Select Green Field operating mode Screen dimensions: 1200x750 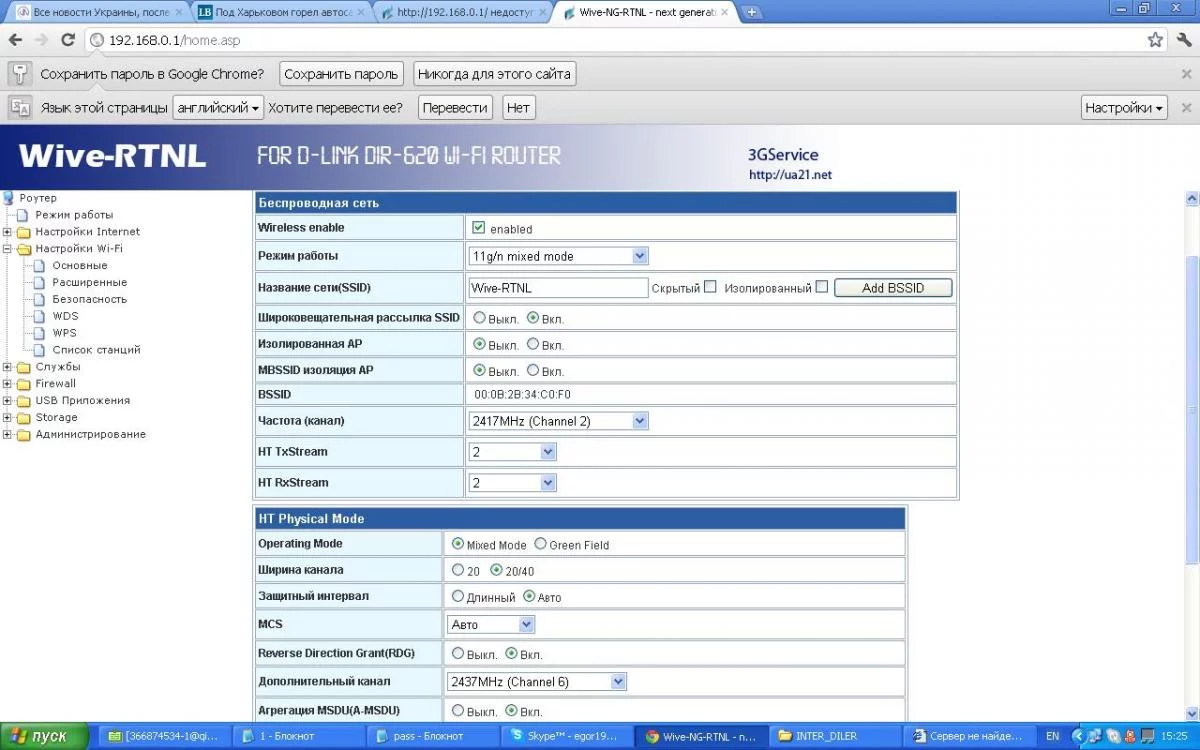click(x=540, y=544)
